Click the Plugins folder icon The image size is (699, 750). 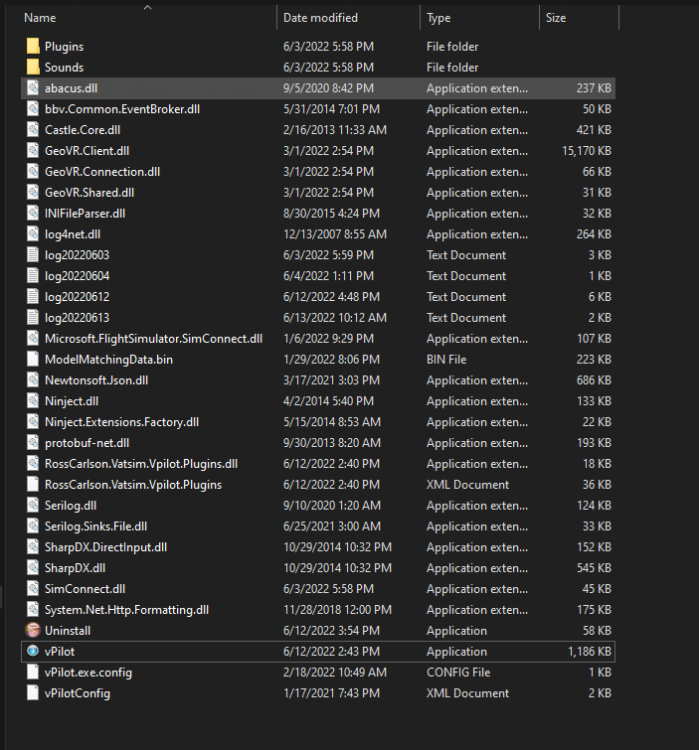tap(33, 46)
